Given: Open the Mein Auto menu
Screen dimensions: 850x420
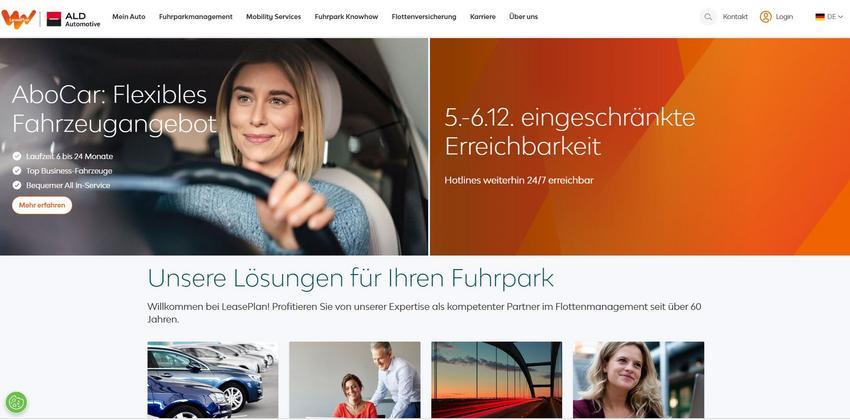Looking at the screenshot, I should 128,17.
